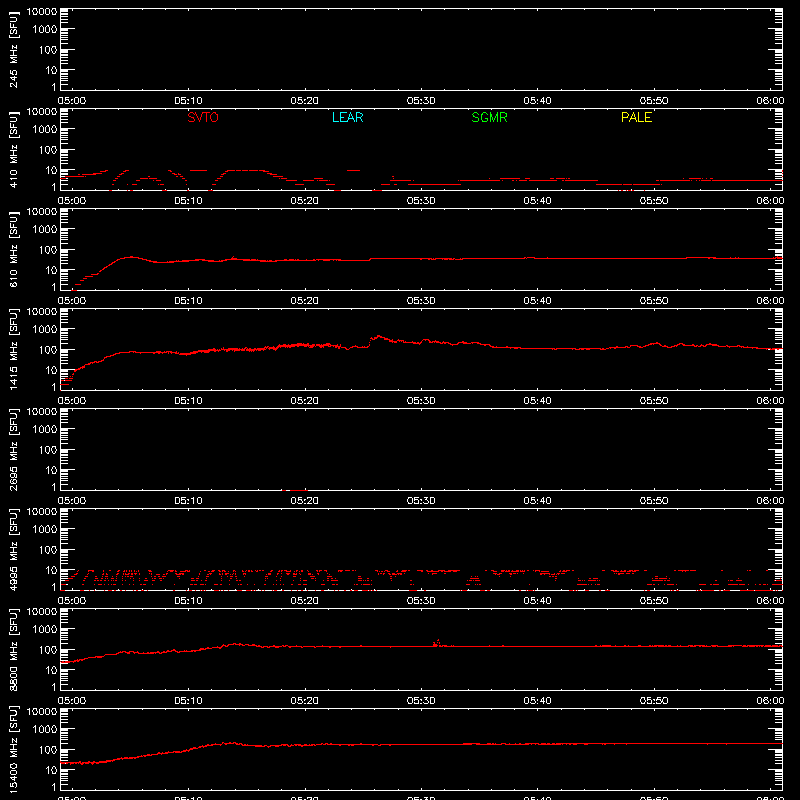Click the 245 MHz [SFU] axis title
800x800 pixels.
coord(13,49)
